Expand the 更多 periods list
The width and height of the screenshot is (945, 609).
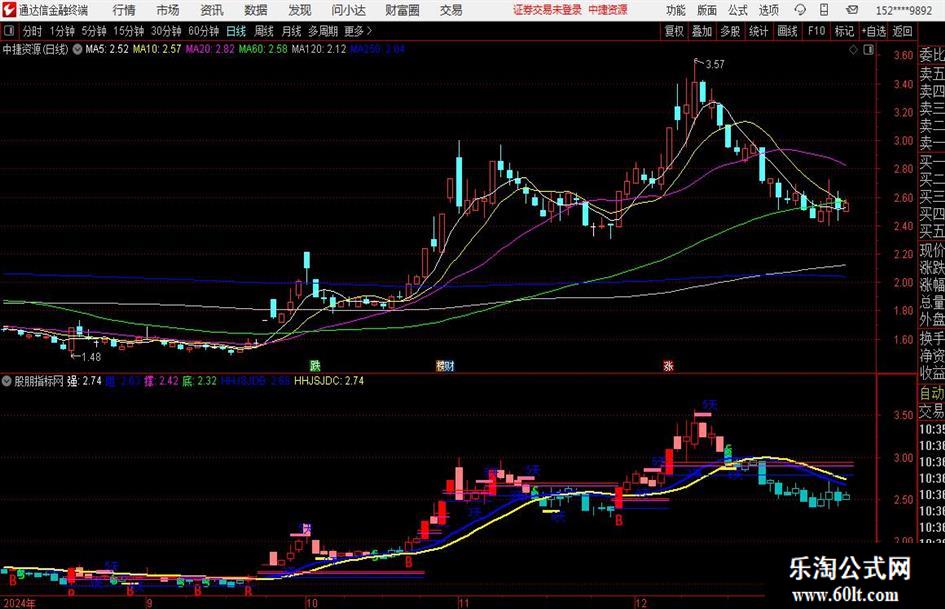359,31
